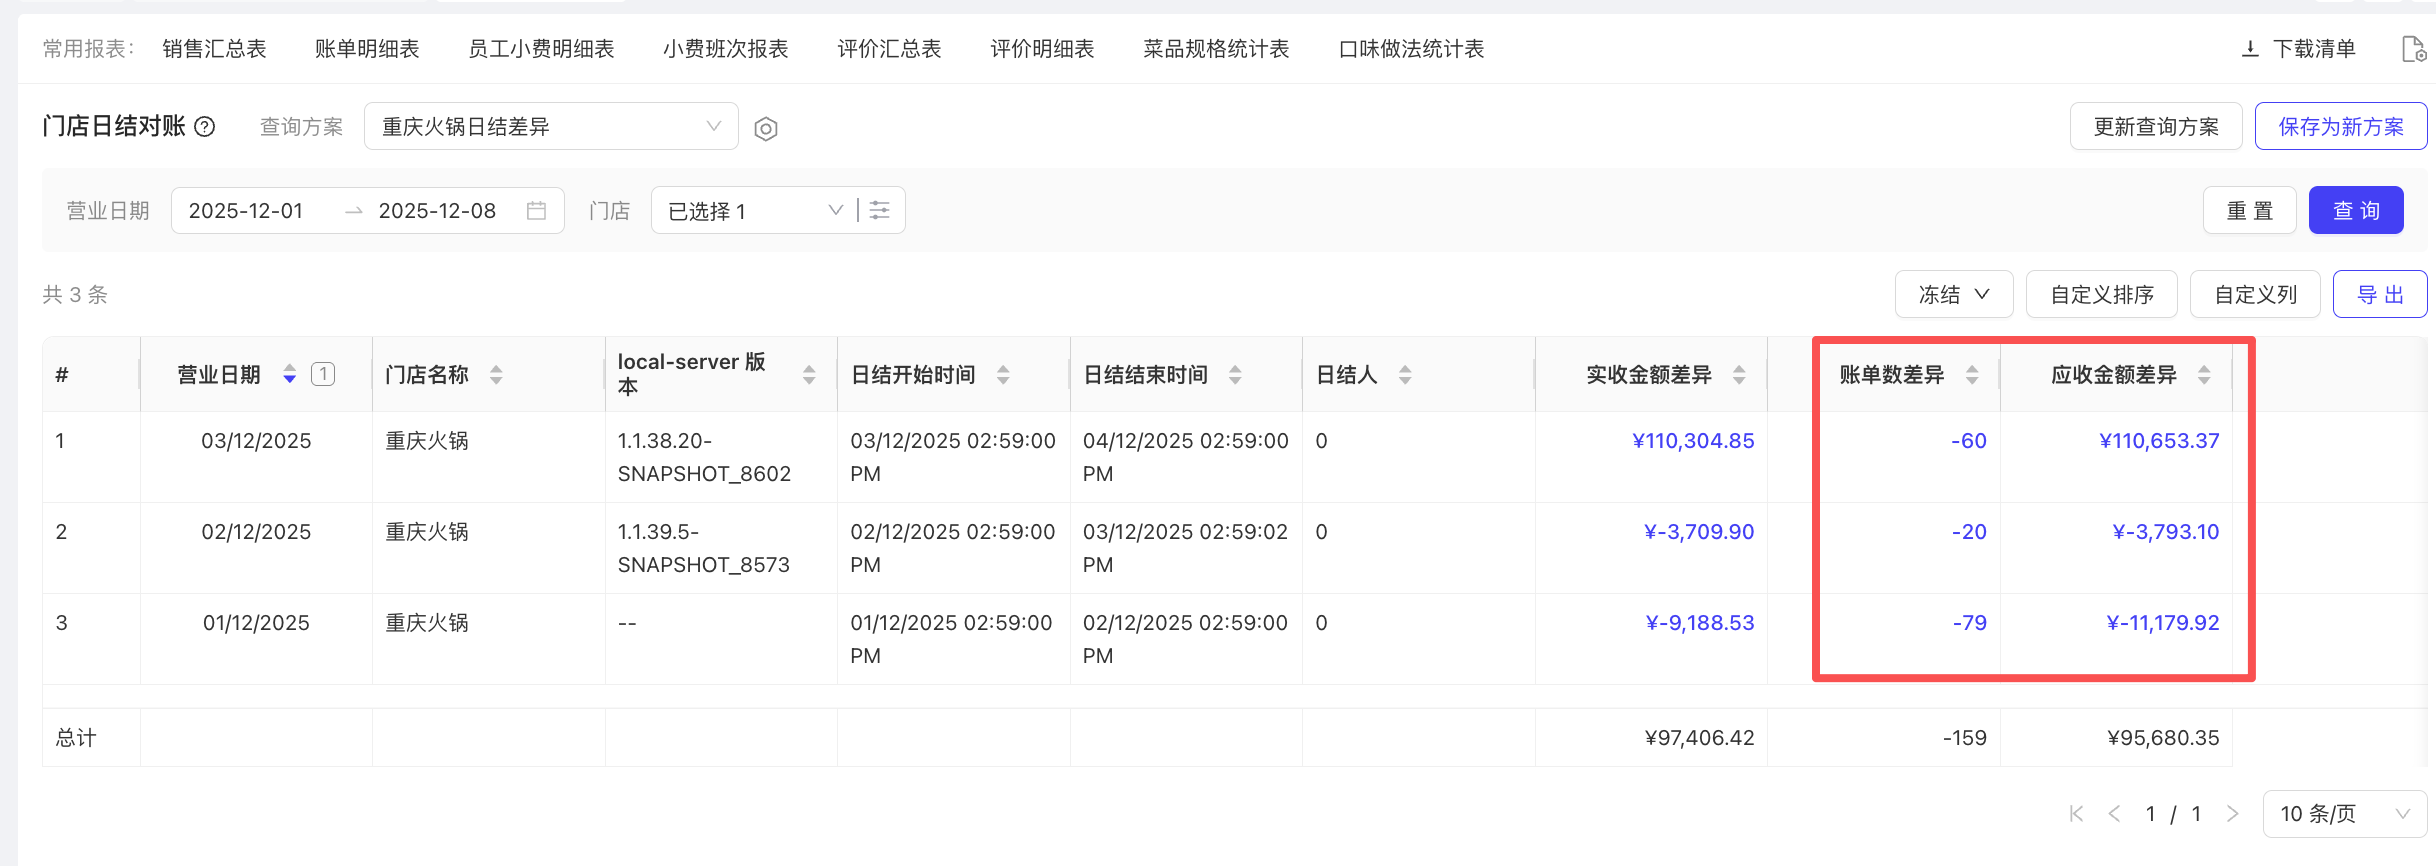Click the start date 2025-12-01 field
Image resolution: width=2436 pixels, height=866 pixels.
coord(246,211)
